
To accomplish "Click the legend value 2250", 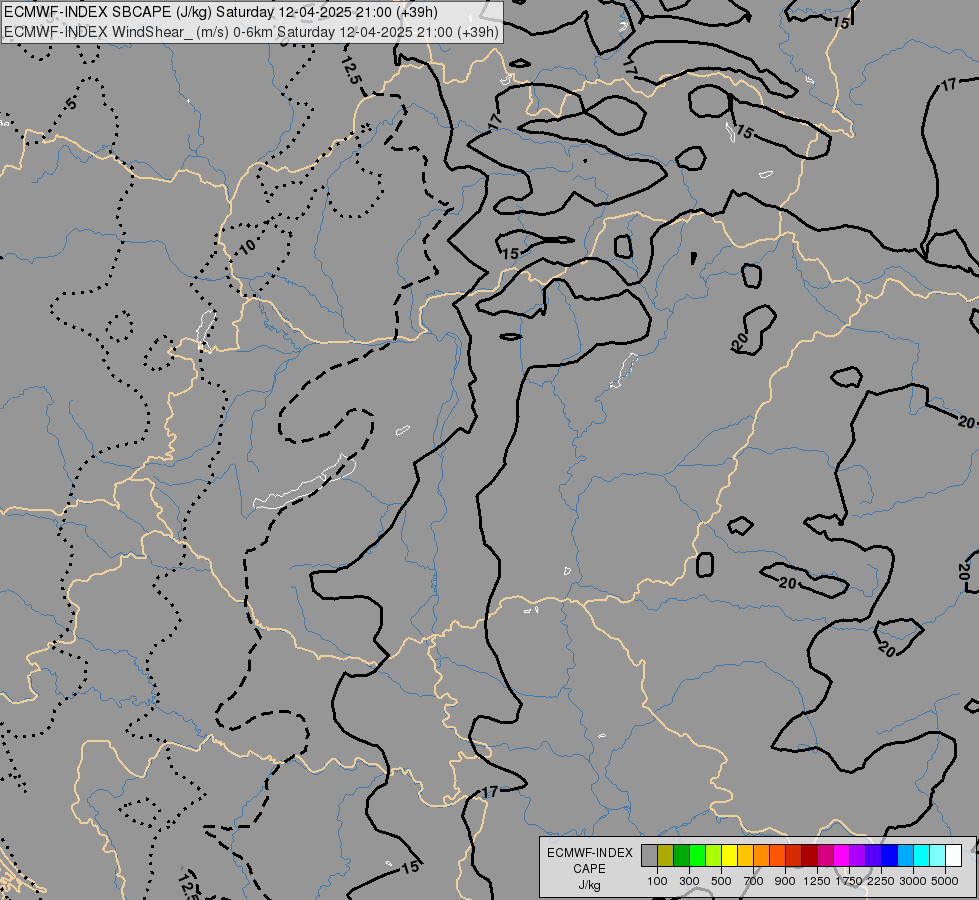I will tap(881, 881).
